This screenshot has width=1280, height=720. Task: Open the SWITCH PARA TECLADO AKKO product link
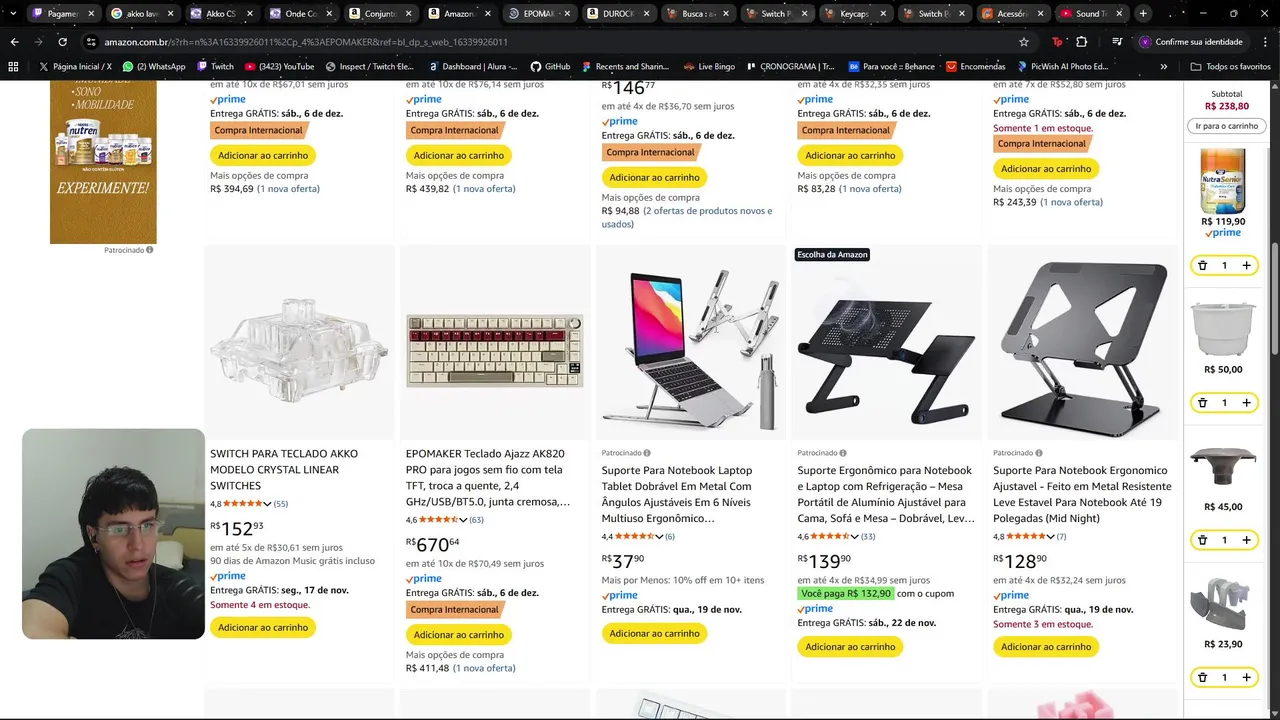[x=283, y=469]
